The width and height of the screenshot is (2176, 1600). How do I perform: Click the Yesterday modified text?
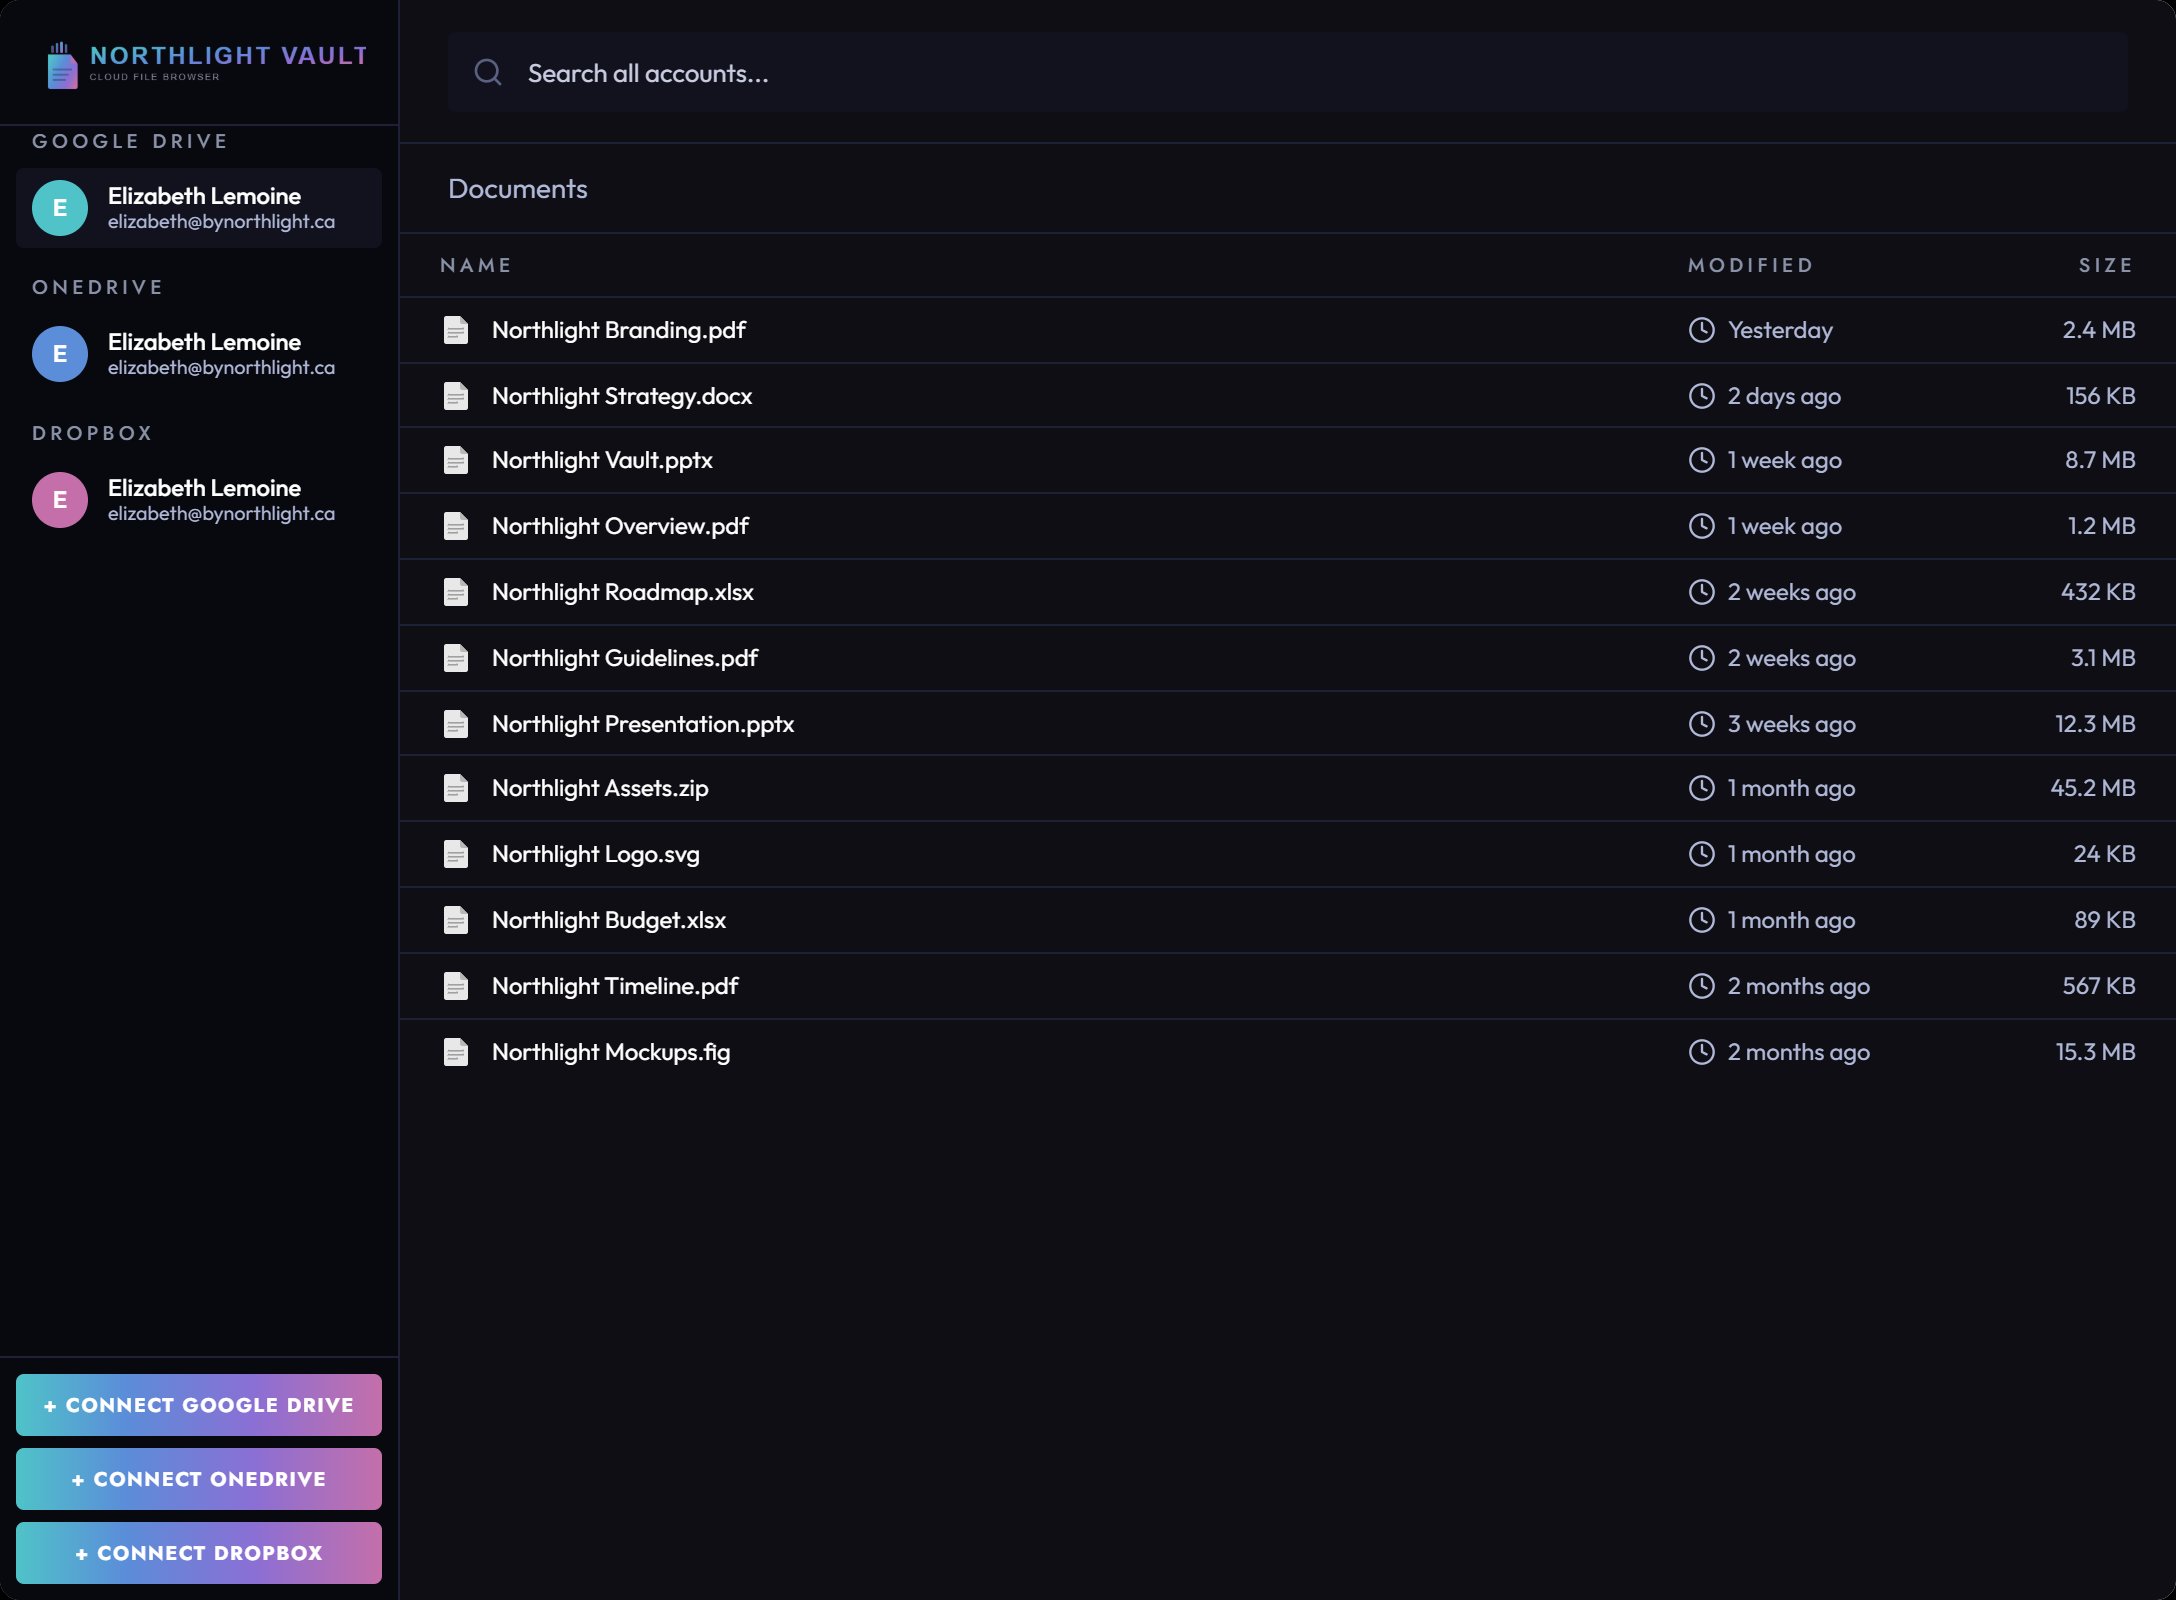(1781, 330)
